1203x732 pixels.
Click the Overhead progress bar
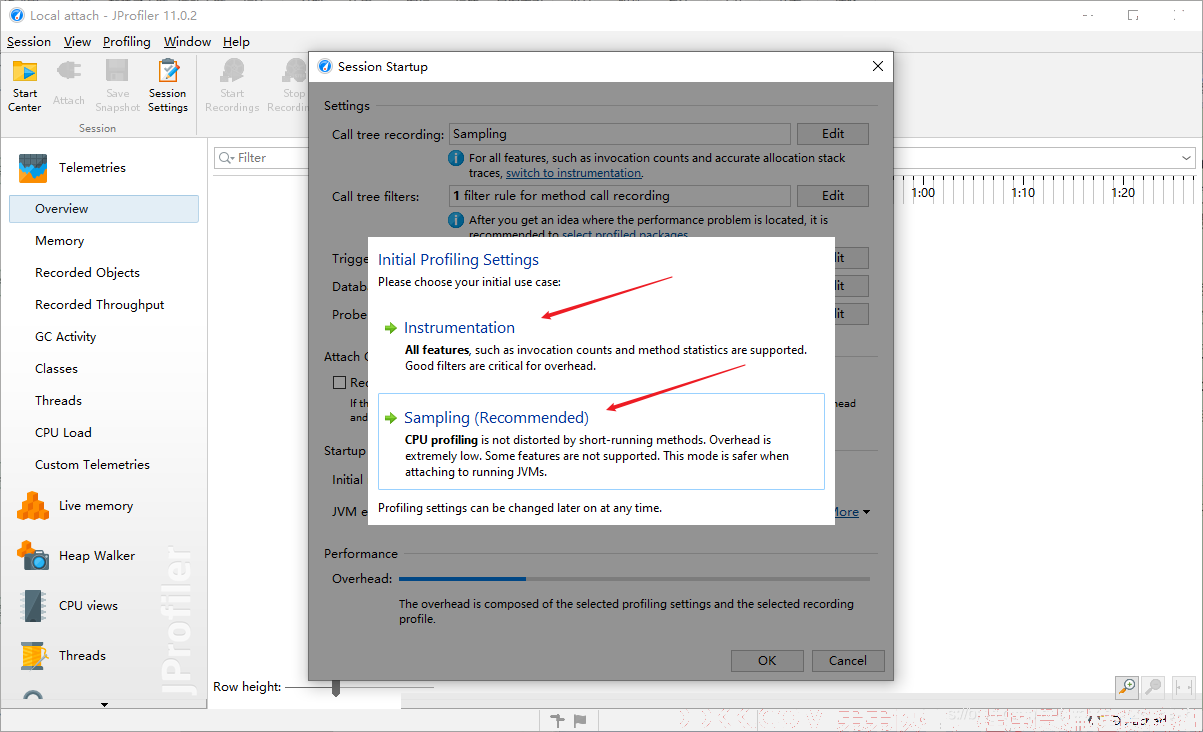[x=634, y=579]
